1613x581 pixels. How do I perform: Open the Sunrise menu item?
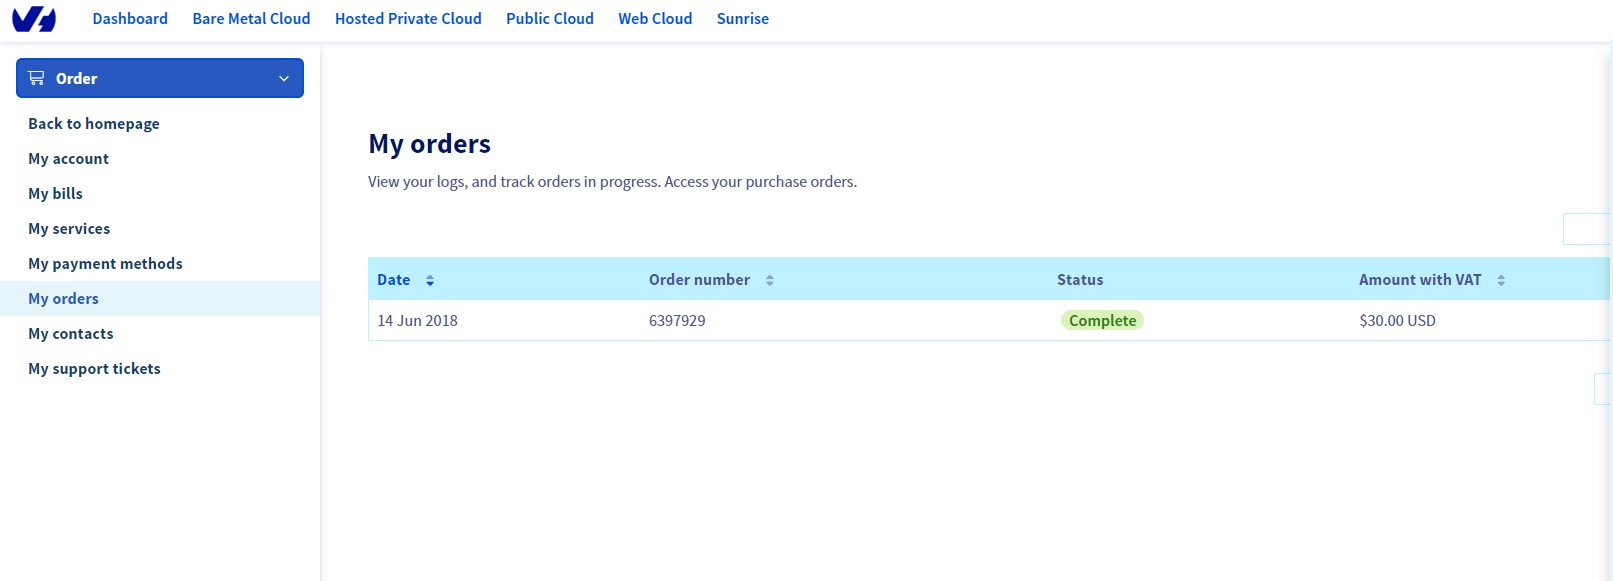[x=743, y=19]
